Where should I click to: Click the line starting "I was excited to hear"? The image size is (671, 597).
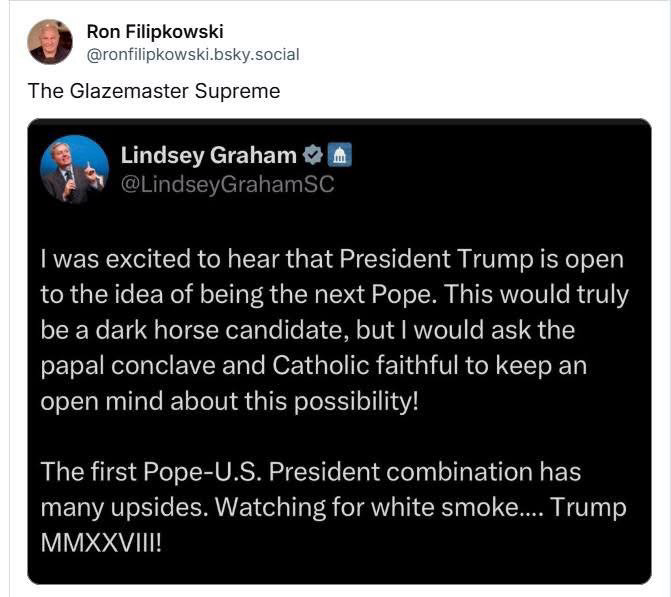click(x=332, y=259)
